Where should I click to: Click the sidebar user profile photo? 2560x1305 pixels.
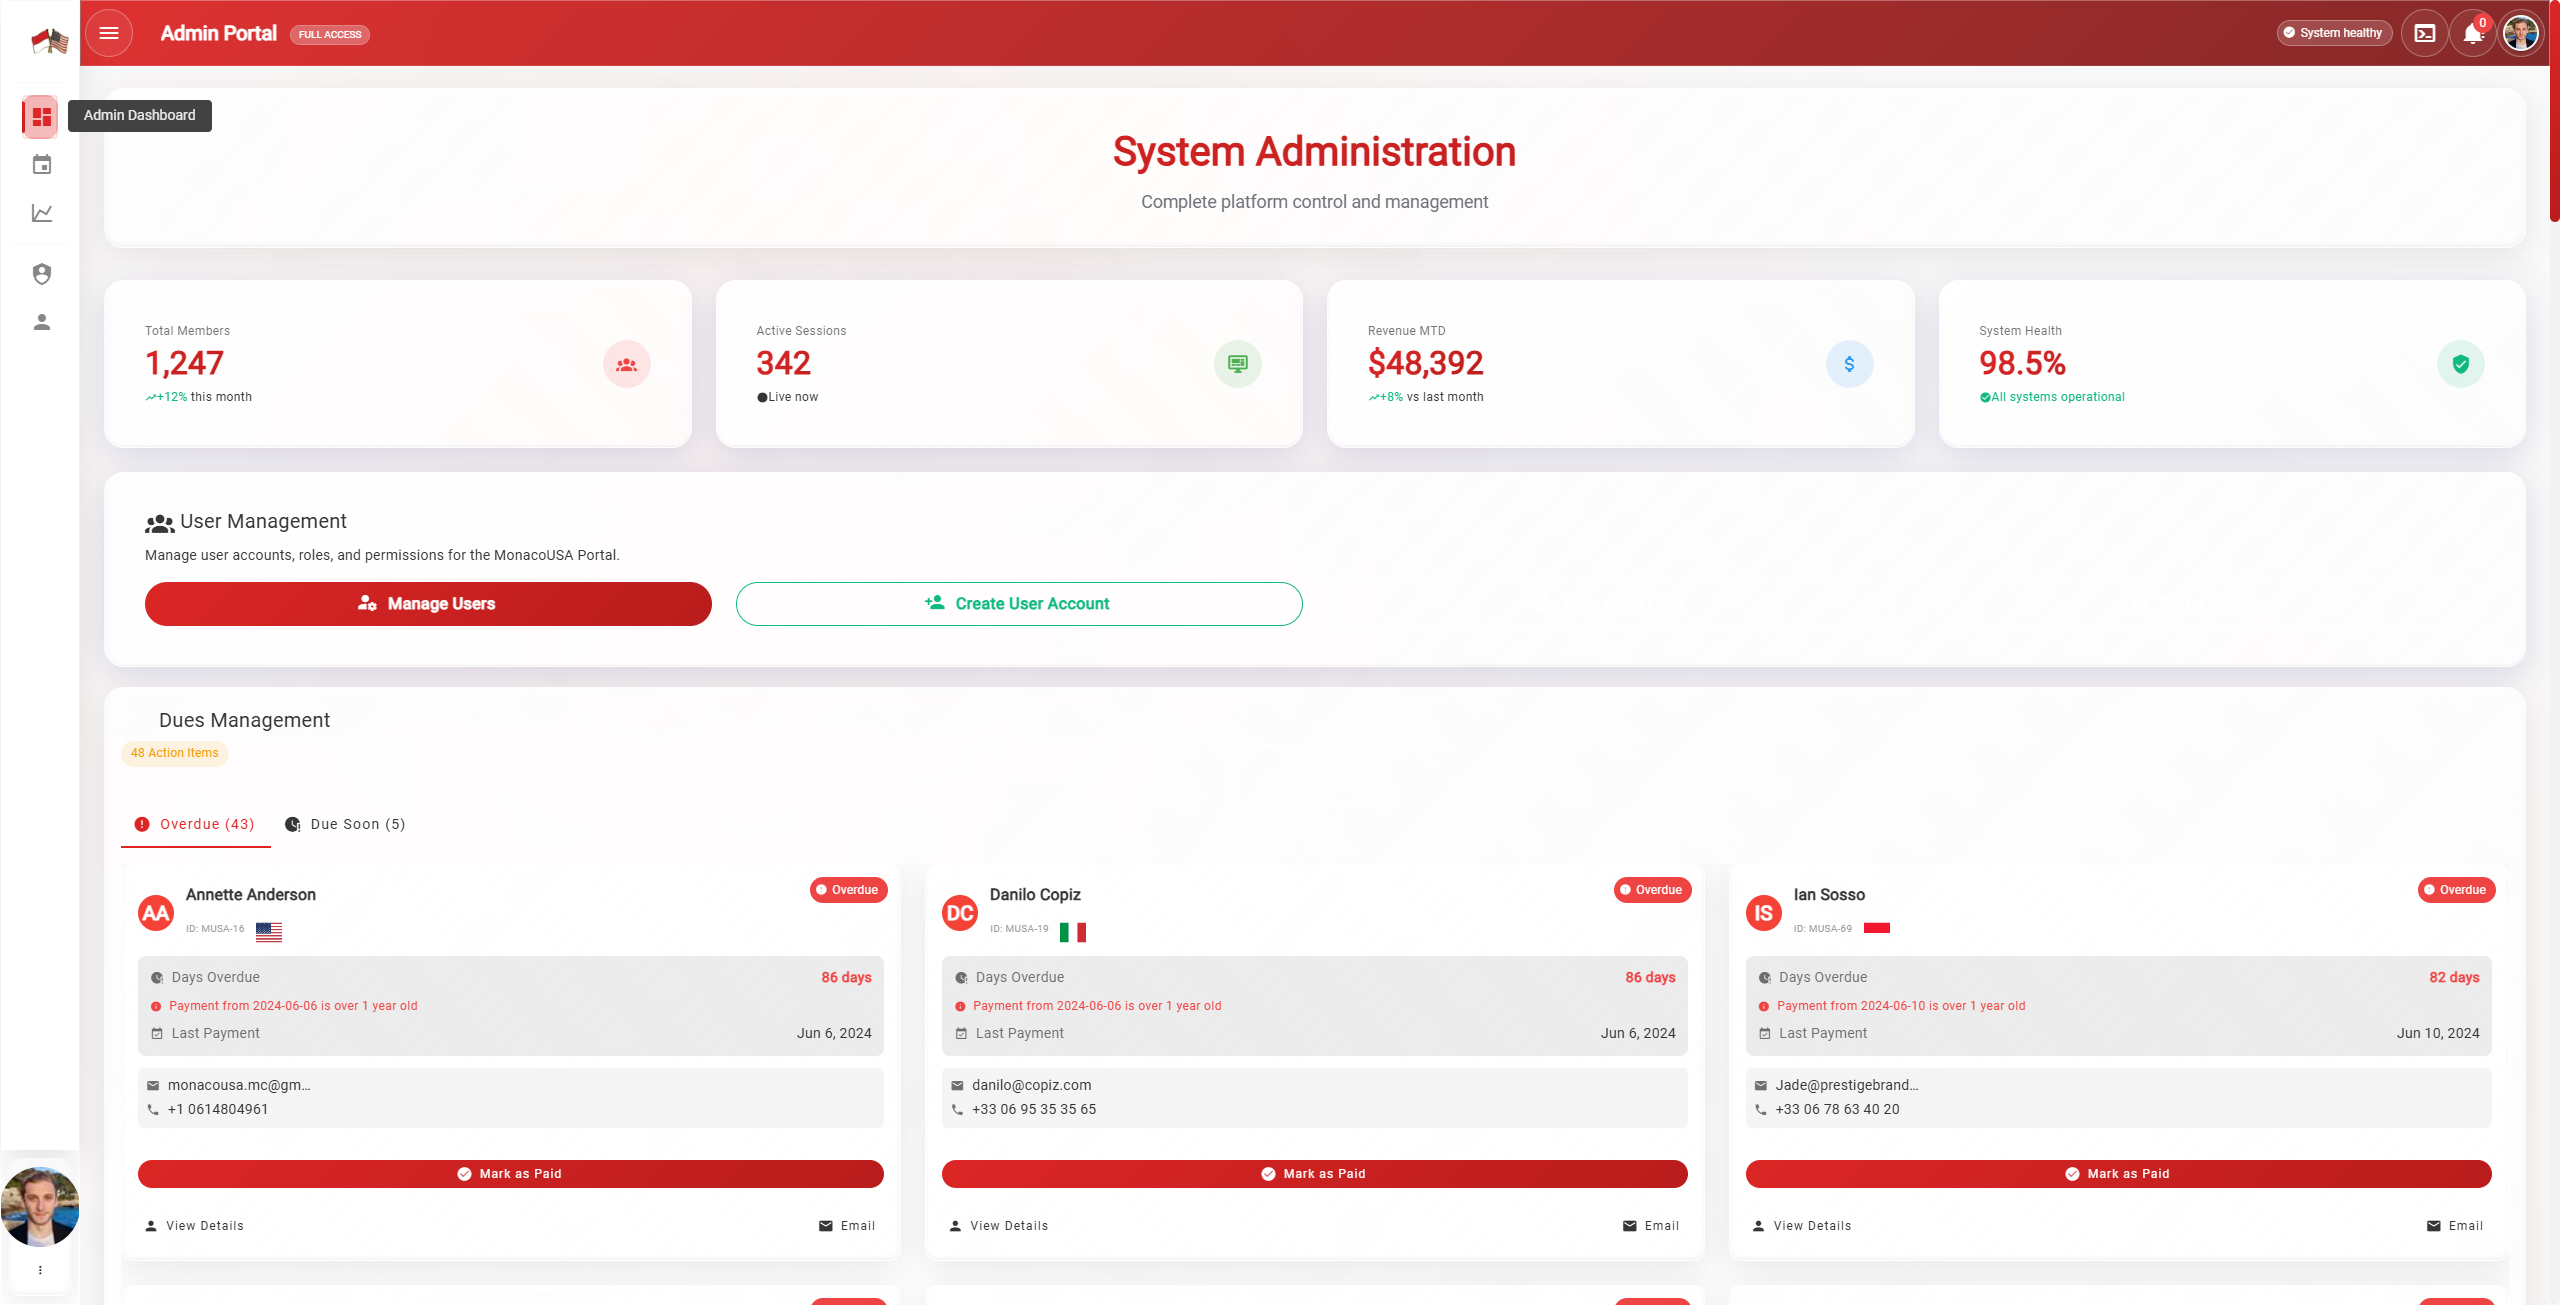pos(40,1207)
